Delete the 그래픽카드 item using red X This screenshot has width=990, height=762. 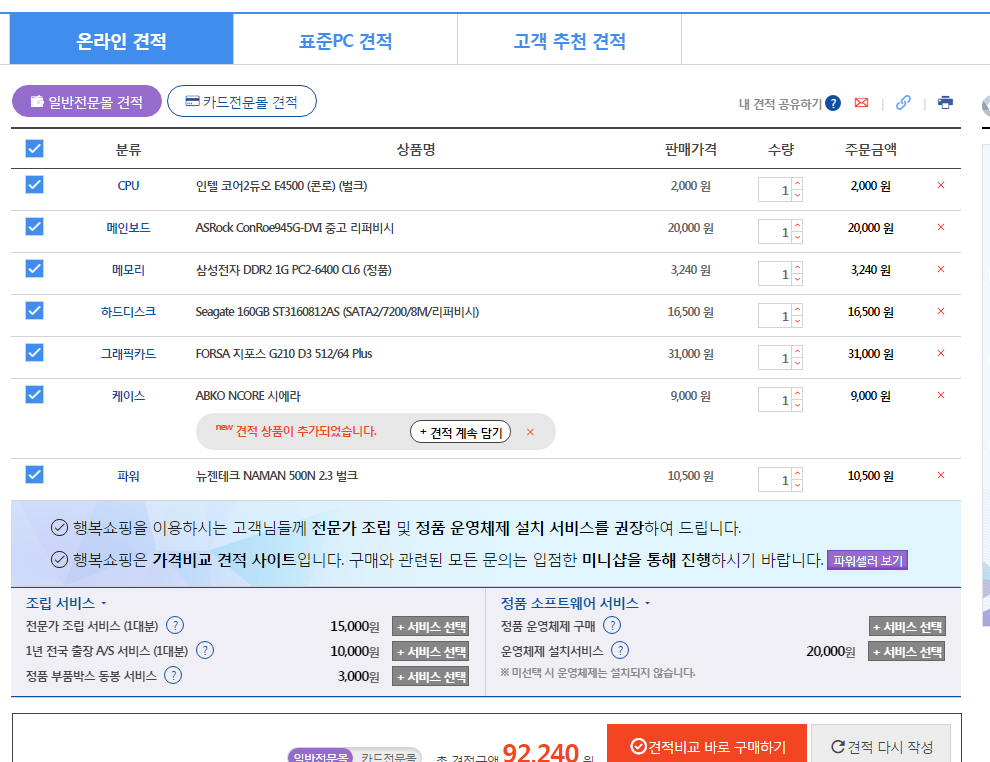click(x=940, y=354)
